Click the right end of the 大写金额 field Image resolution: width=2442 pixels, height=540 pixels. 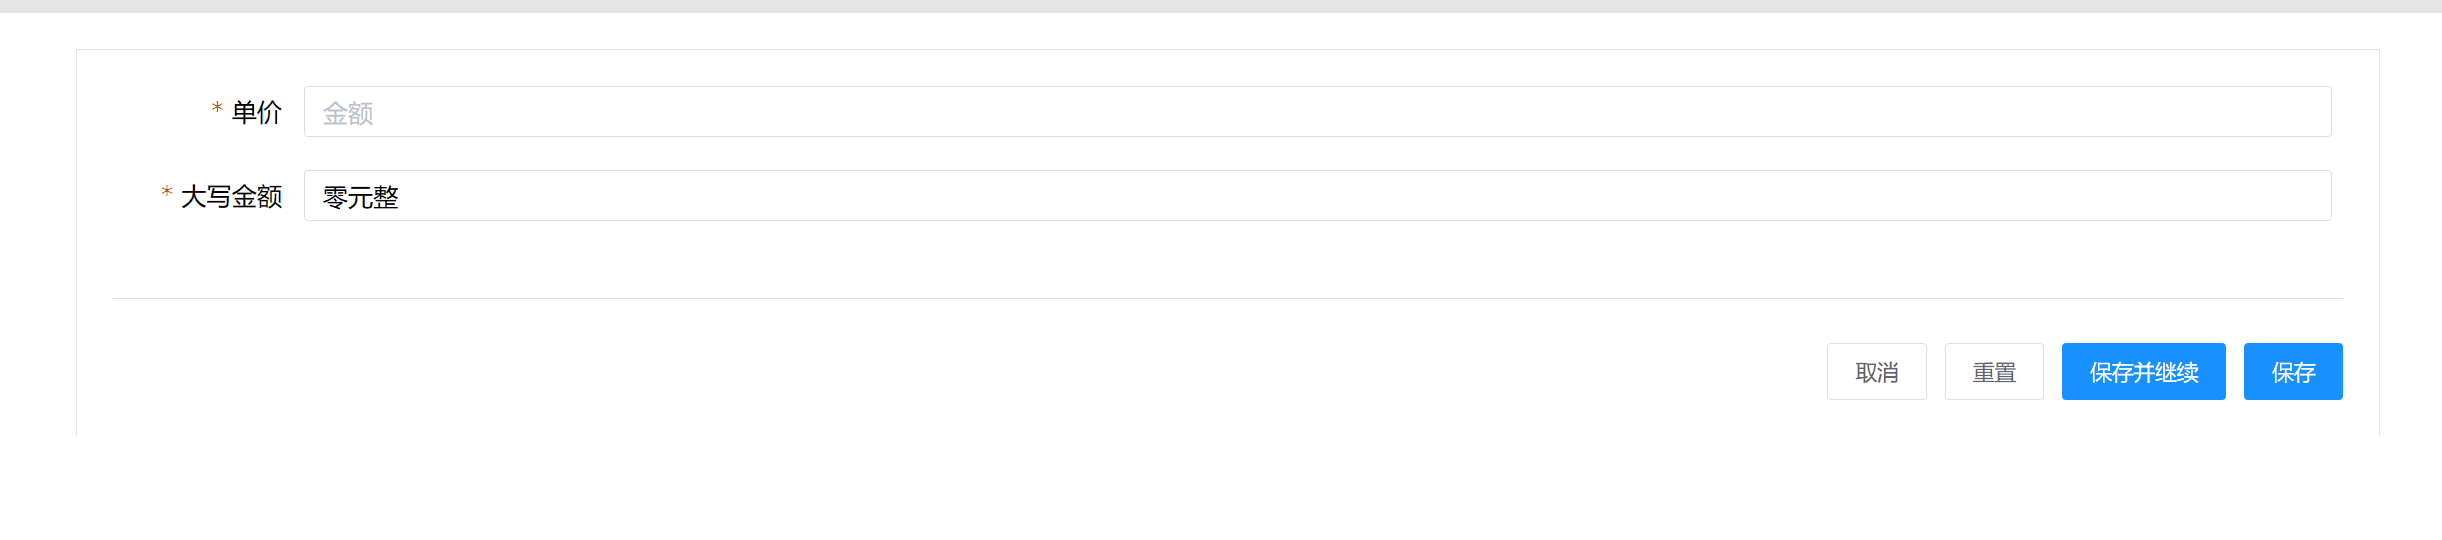[2300, 196]
